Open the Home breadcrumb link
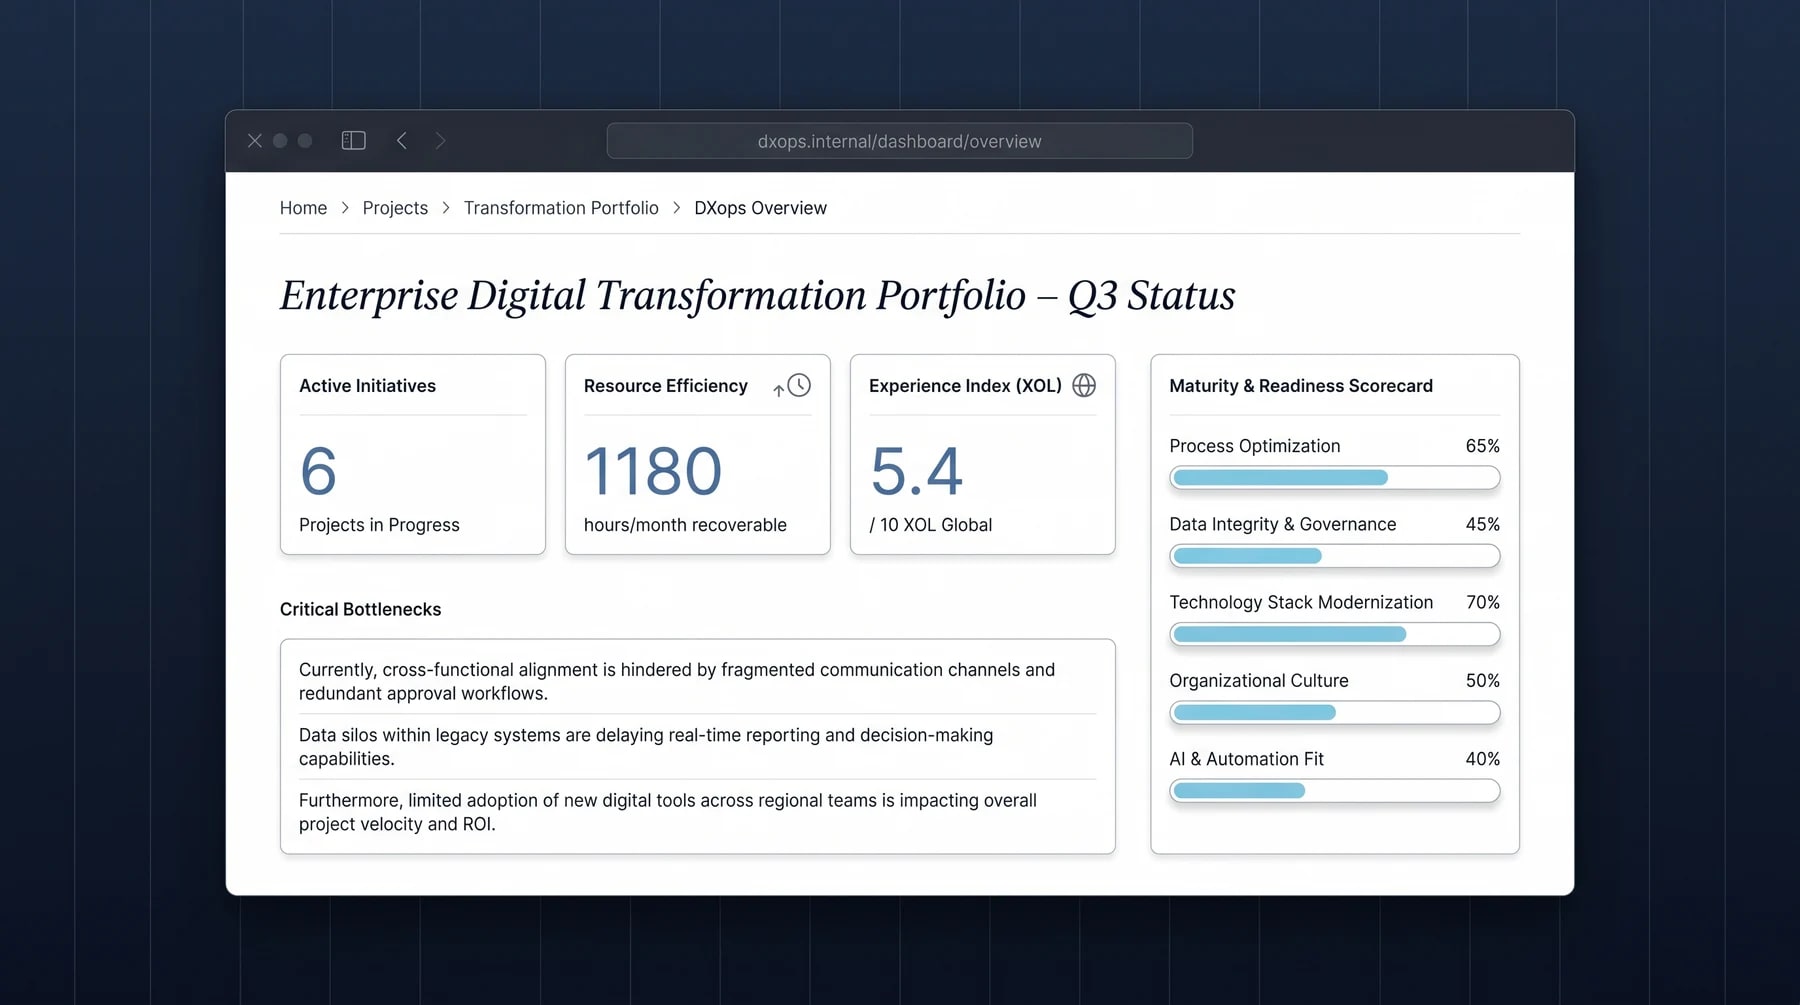 tap(303, 208)
